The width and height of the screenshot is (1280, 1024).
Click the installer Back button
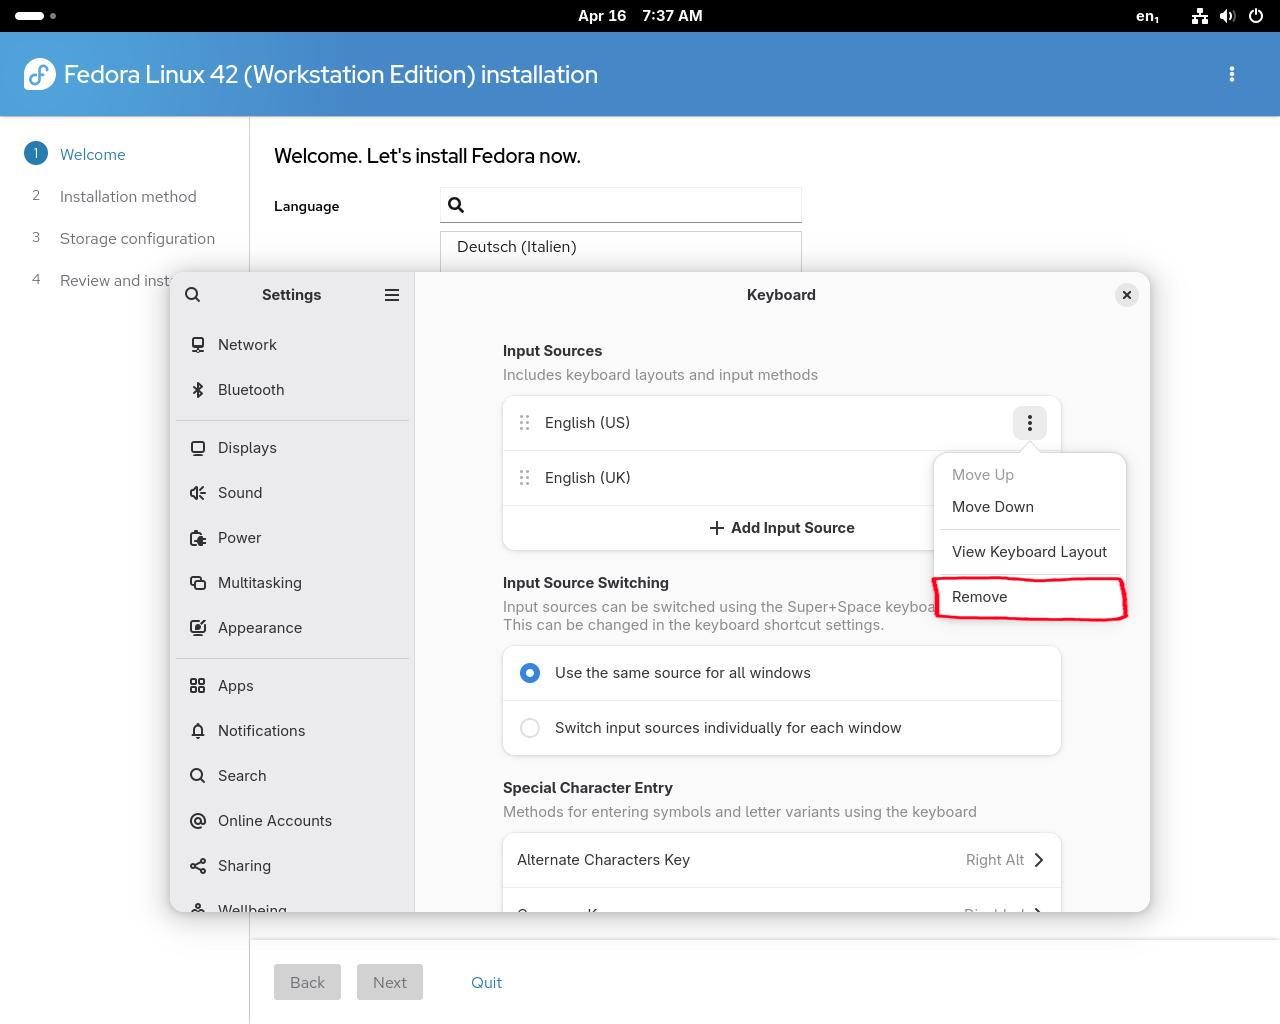pyautogui.click(x=307, y=982)
